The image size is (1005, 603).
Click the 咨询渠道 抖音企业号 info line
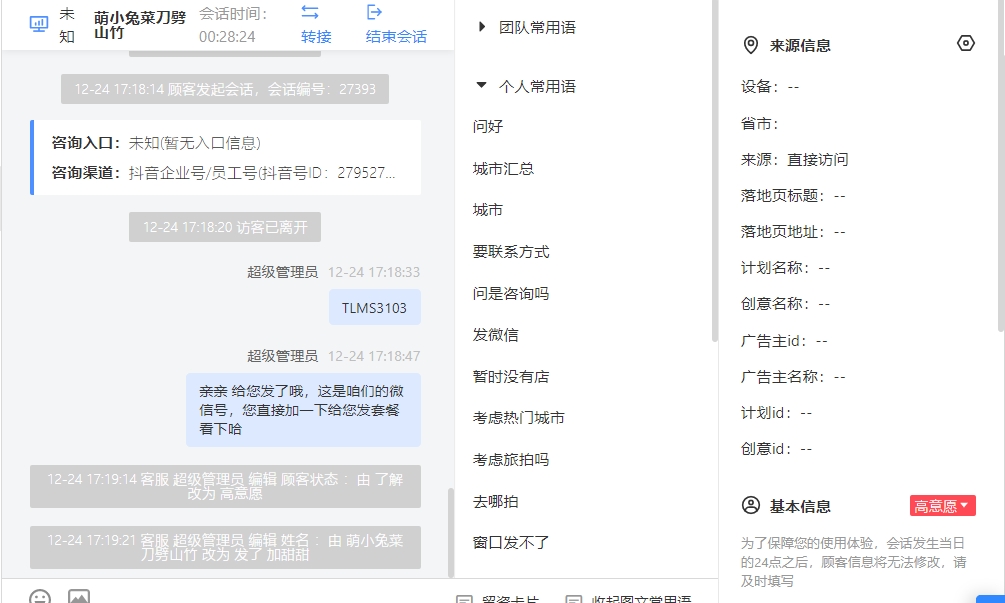click(224, 173)
